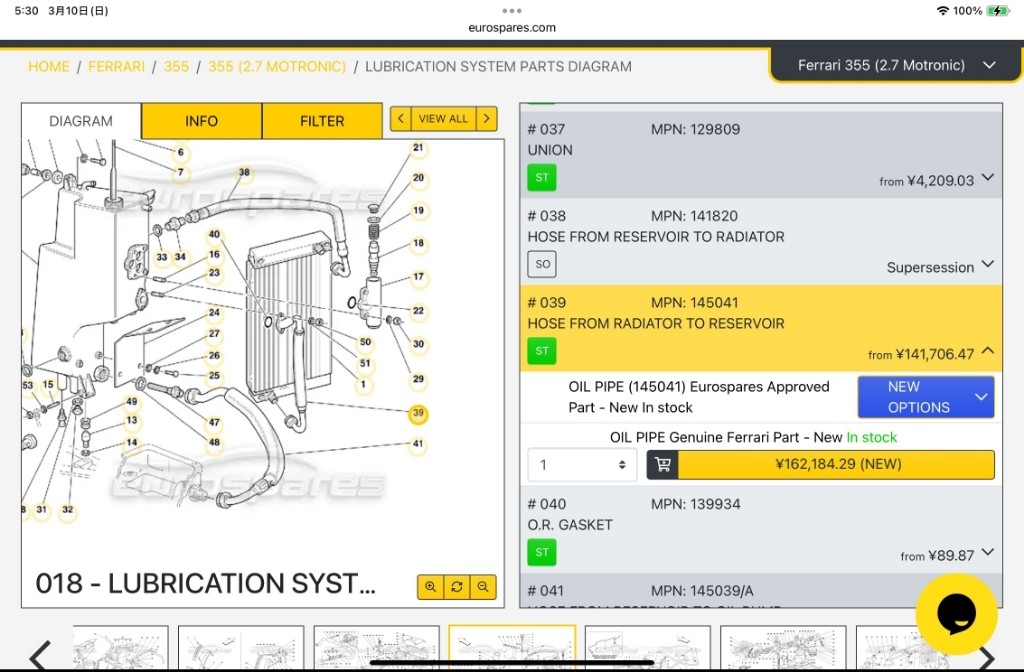Click the ST stock badge for part 037

pos(541,178)
